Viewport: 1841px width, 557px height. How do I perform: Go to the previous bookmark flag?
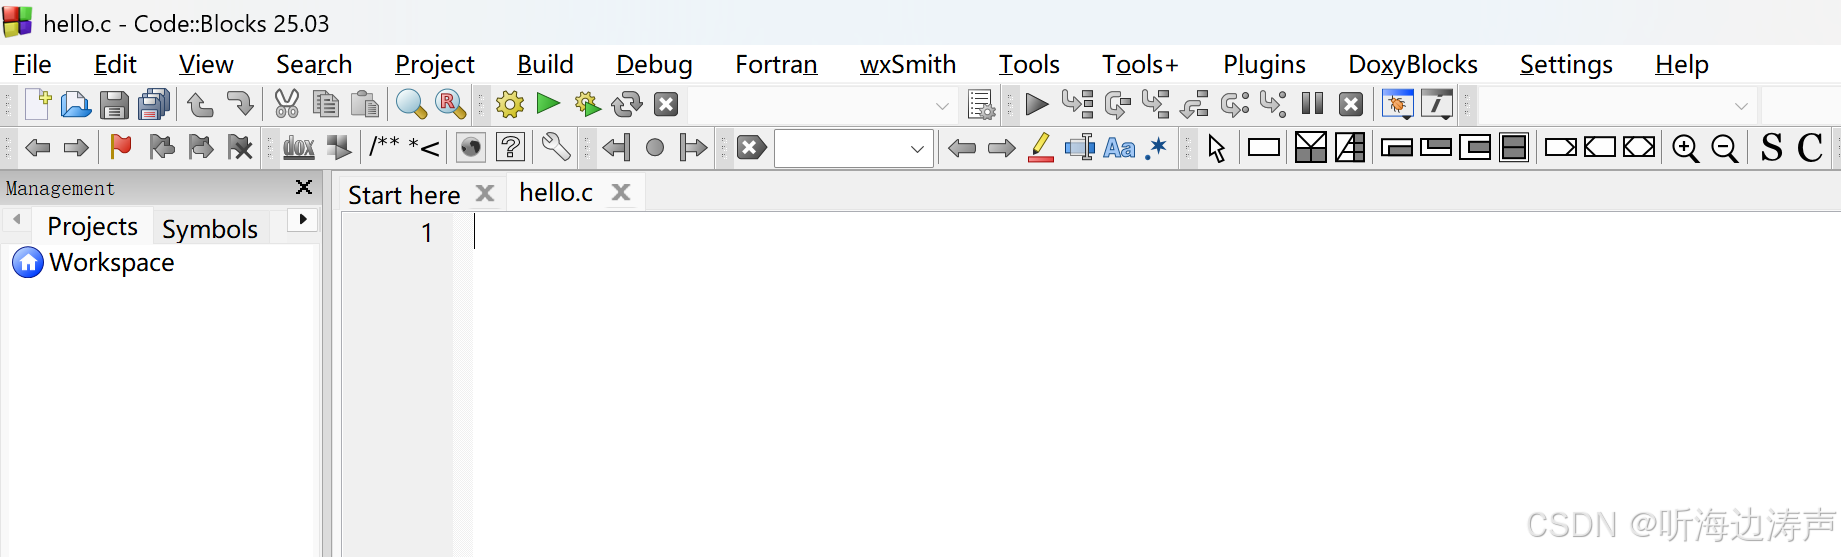point(161,147)
